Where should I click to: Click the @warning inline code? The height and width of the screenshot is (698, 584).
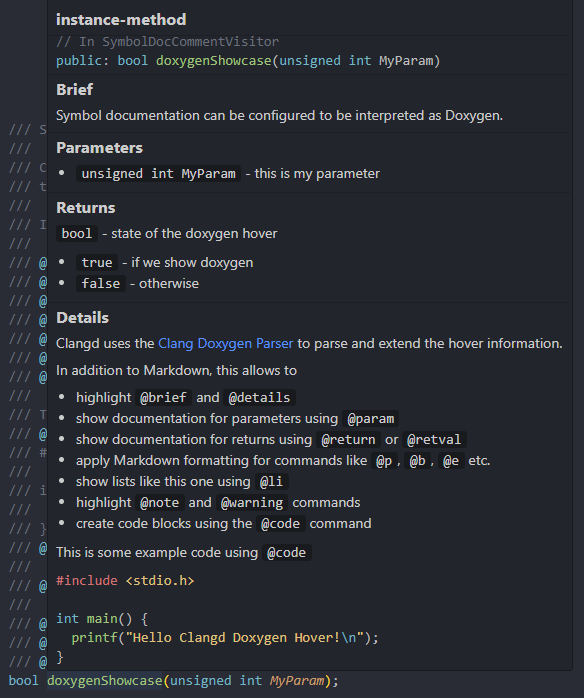tap(252, 502)
